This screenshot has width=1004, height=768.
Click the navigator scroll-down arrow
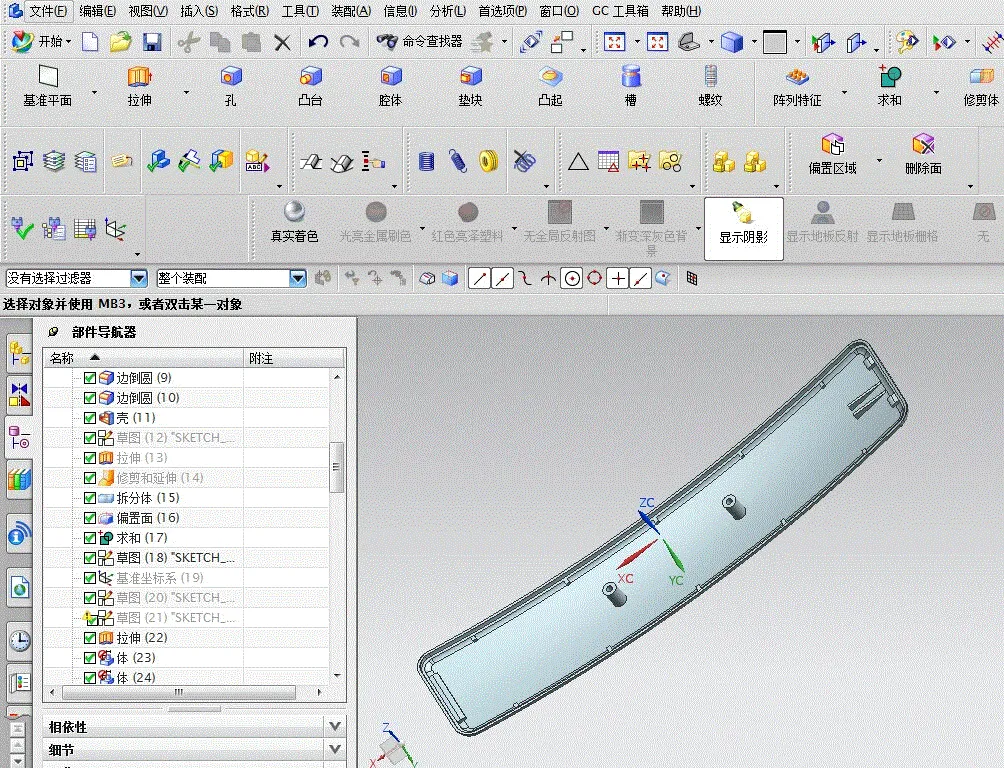tap(337, 676)
